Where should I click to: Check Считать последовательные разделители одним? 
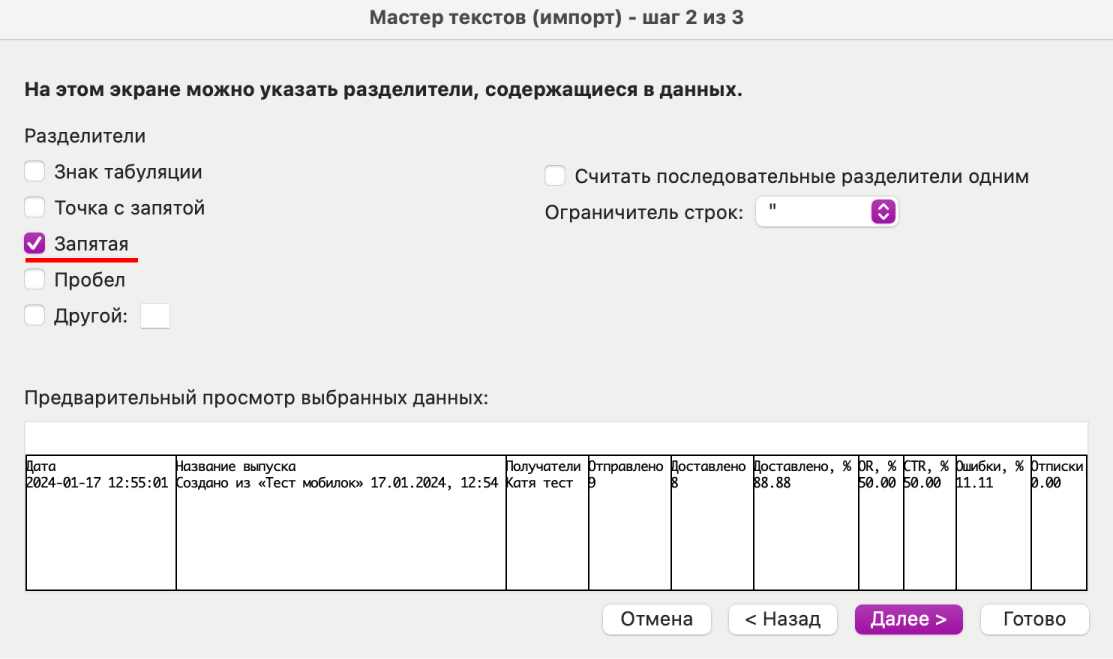[555, 177]
